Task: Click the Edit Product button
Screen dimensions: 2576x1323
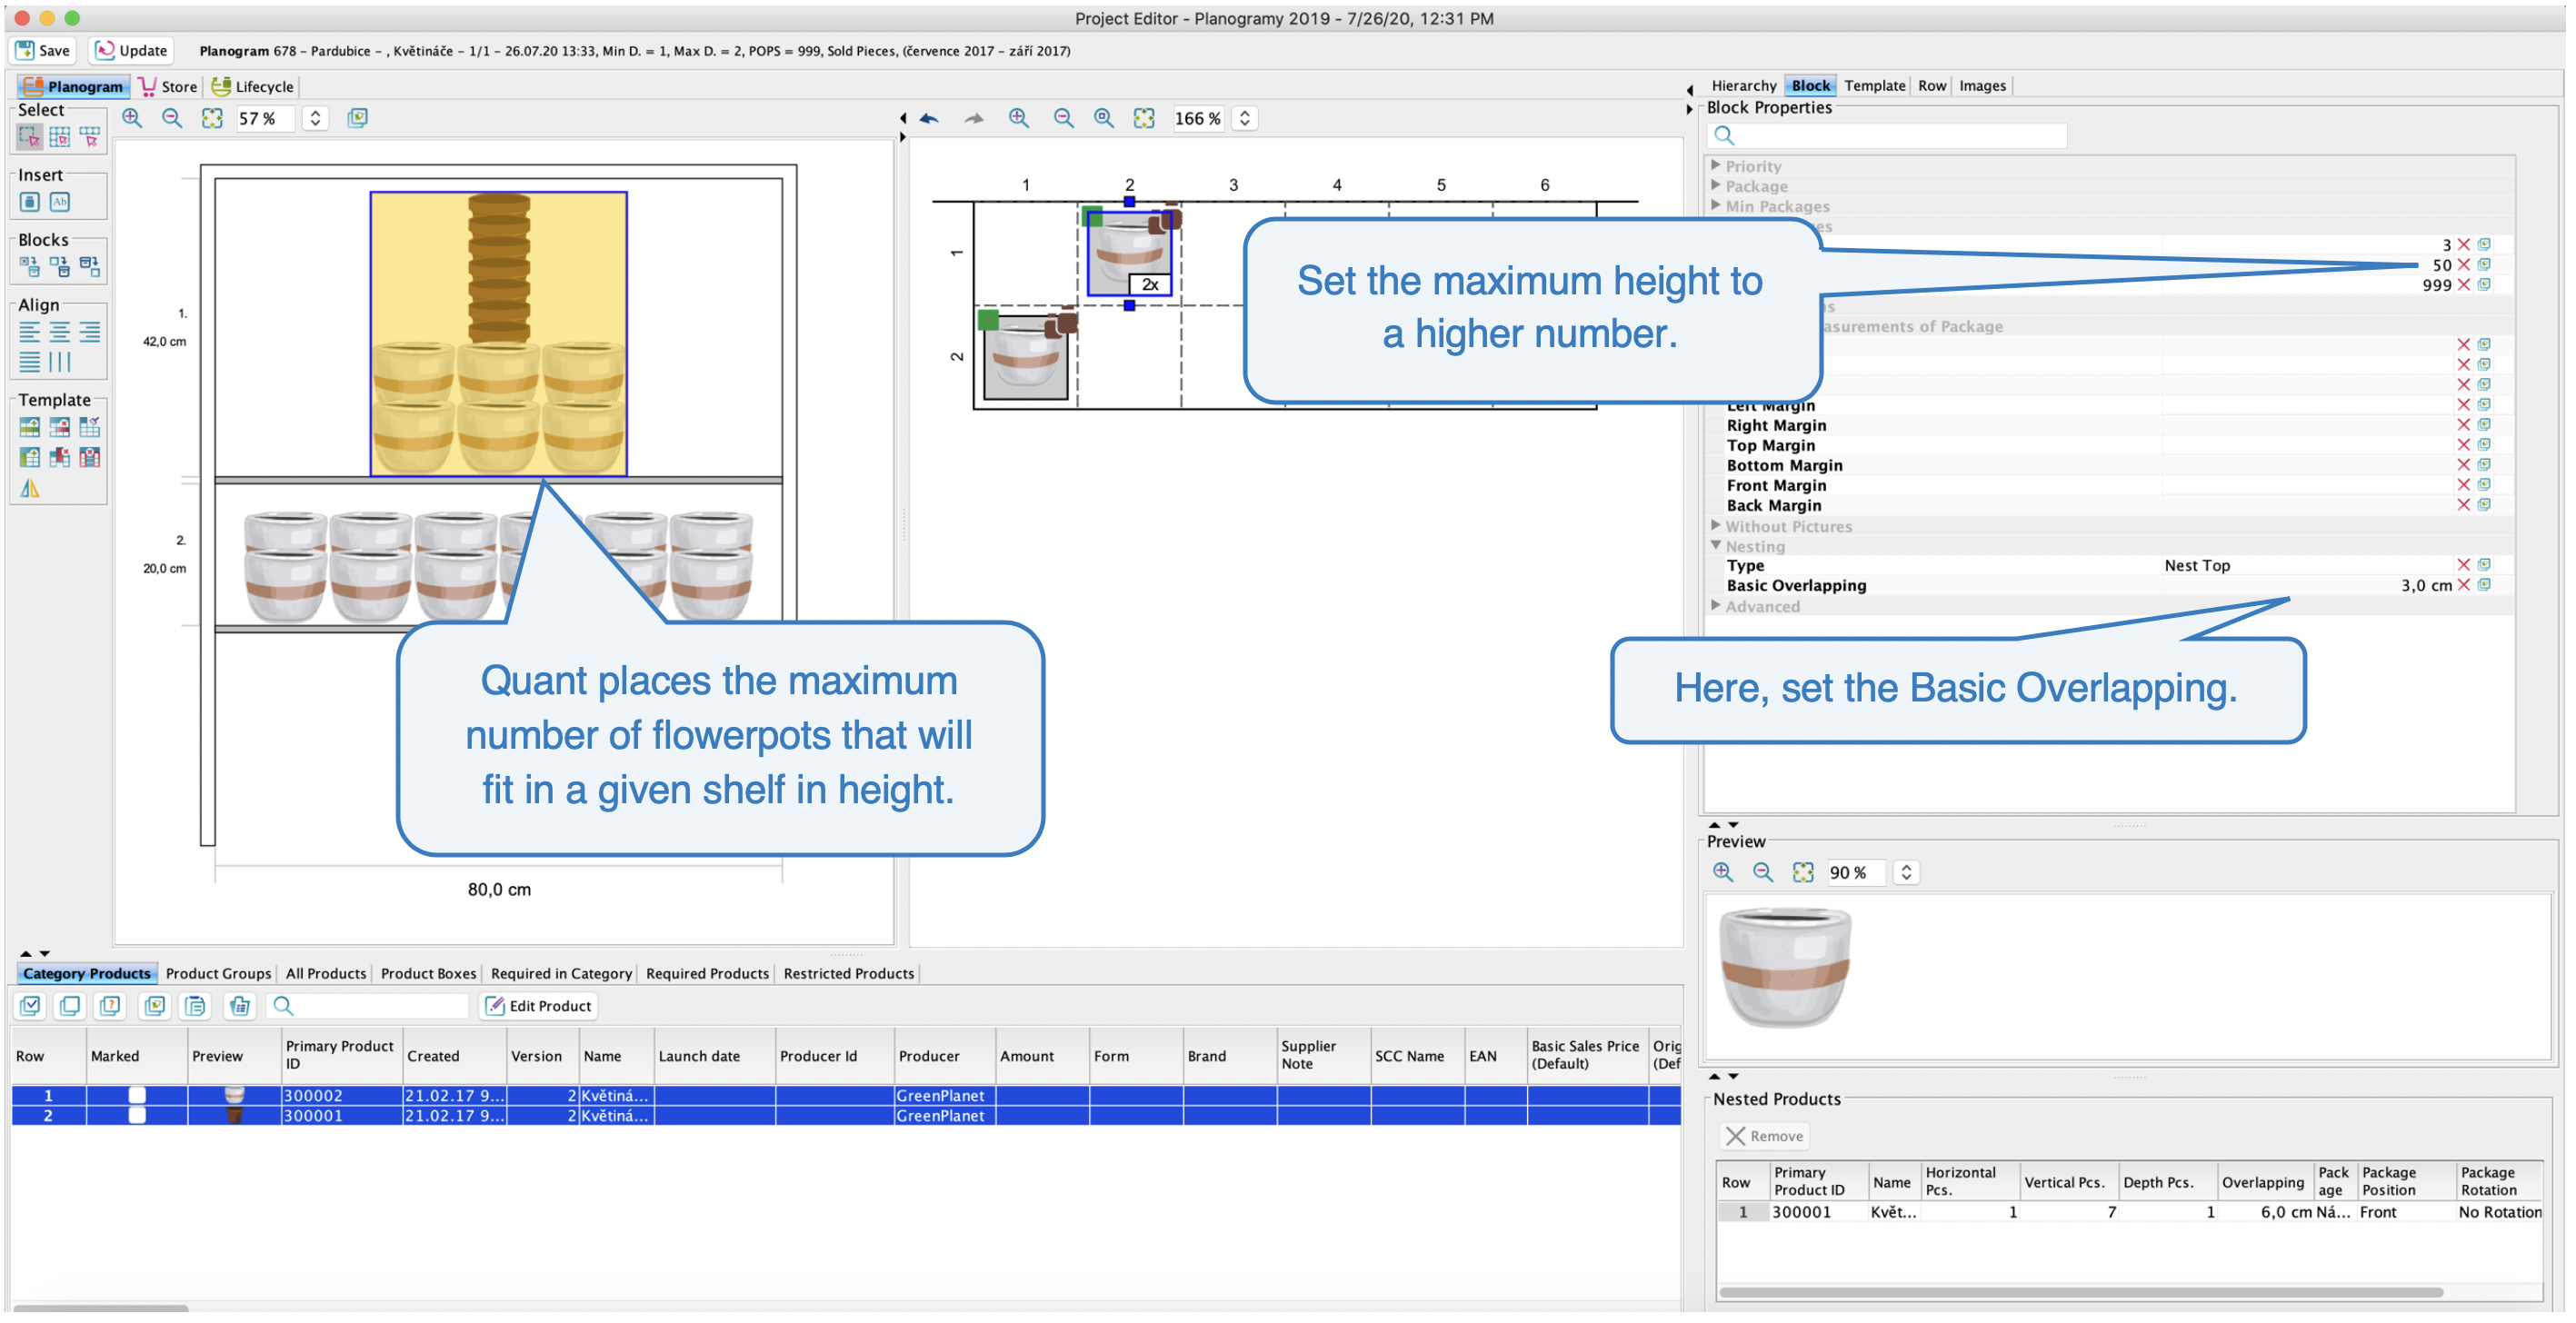Action: pos(539,1006)
